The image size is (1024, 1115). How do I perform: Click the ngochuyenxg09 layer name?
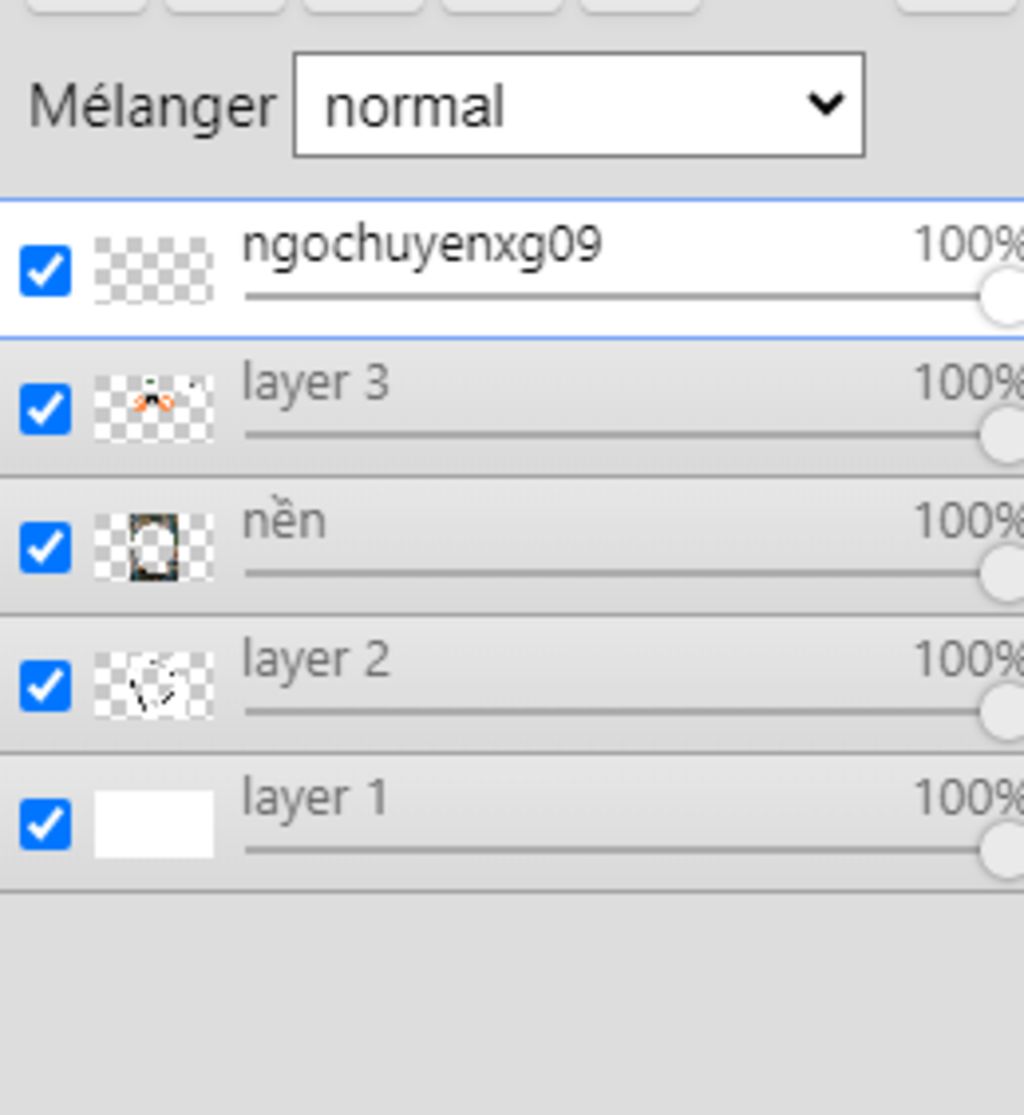(x=421, y=245)
